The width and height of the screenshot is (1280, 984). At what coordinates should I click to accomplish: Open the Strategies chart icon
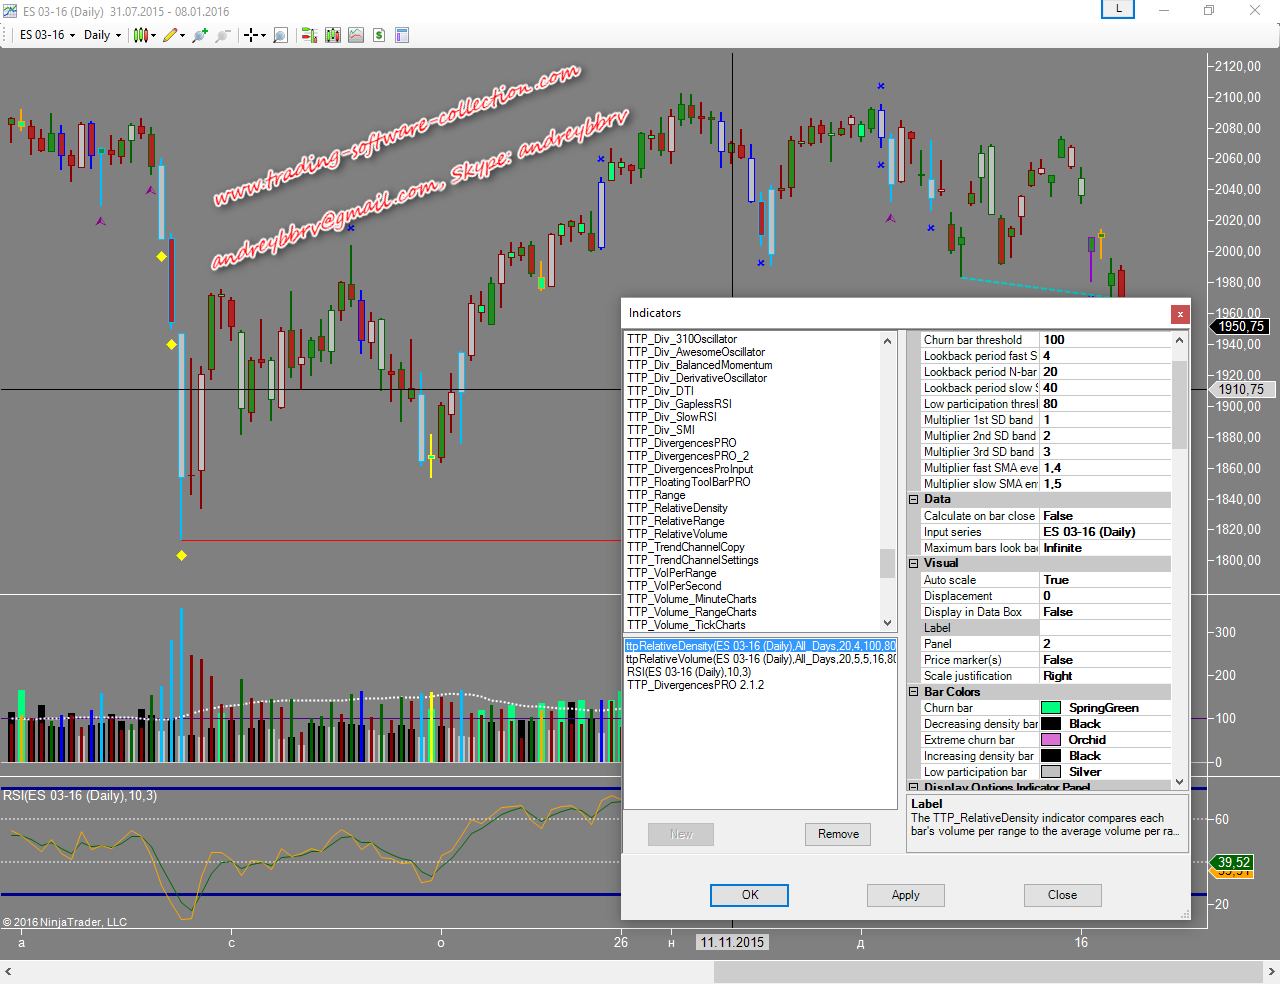pyautogui.click(x=356, y=35)
